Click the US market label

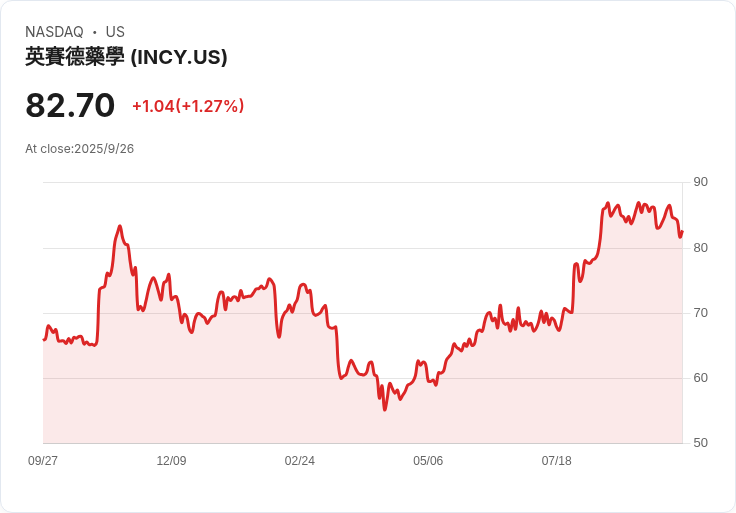pos(115,32)
